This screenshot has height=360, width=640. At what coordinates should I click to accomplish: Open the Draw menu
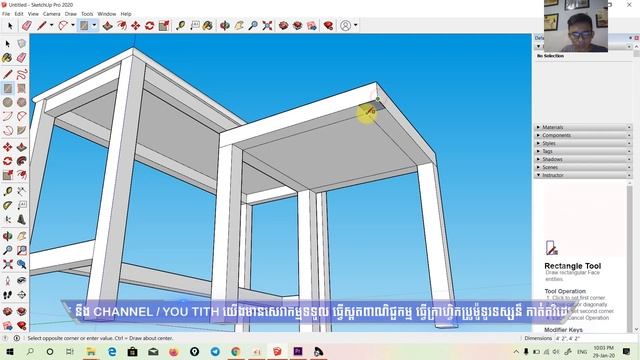coord(71,14)
